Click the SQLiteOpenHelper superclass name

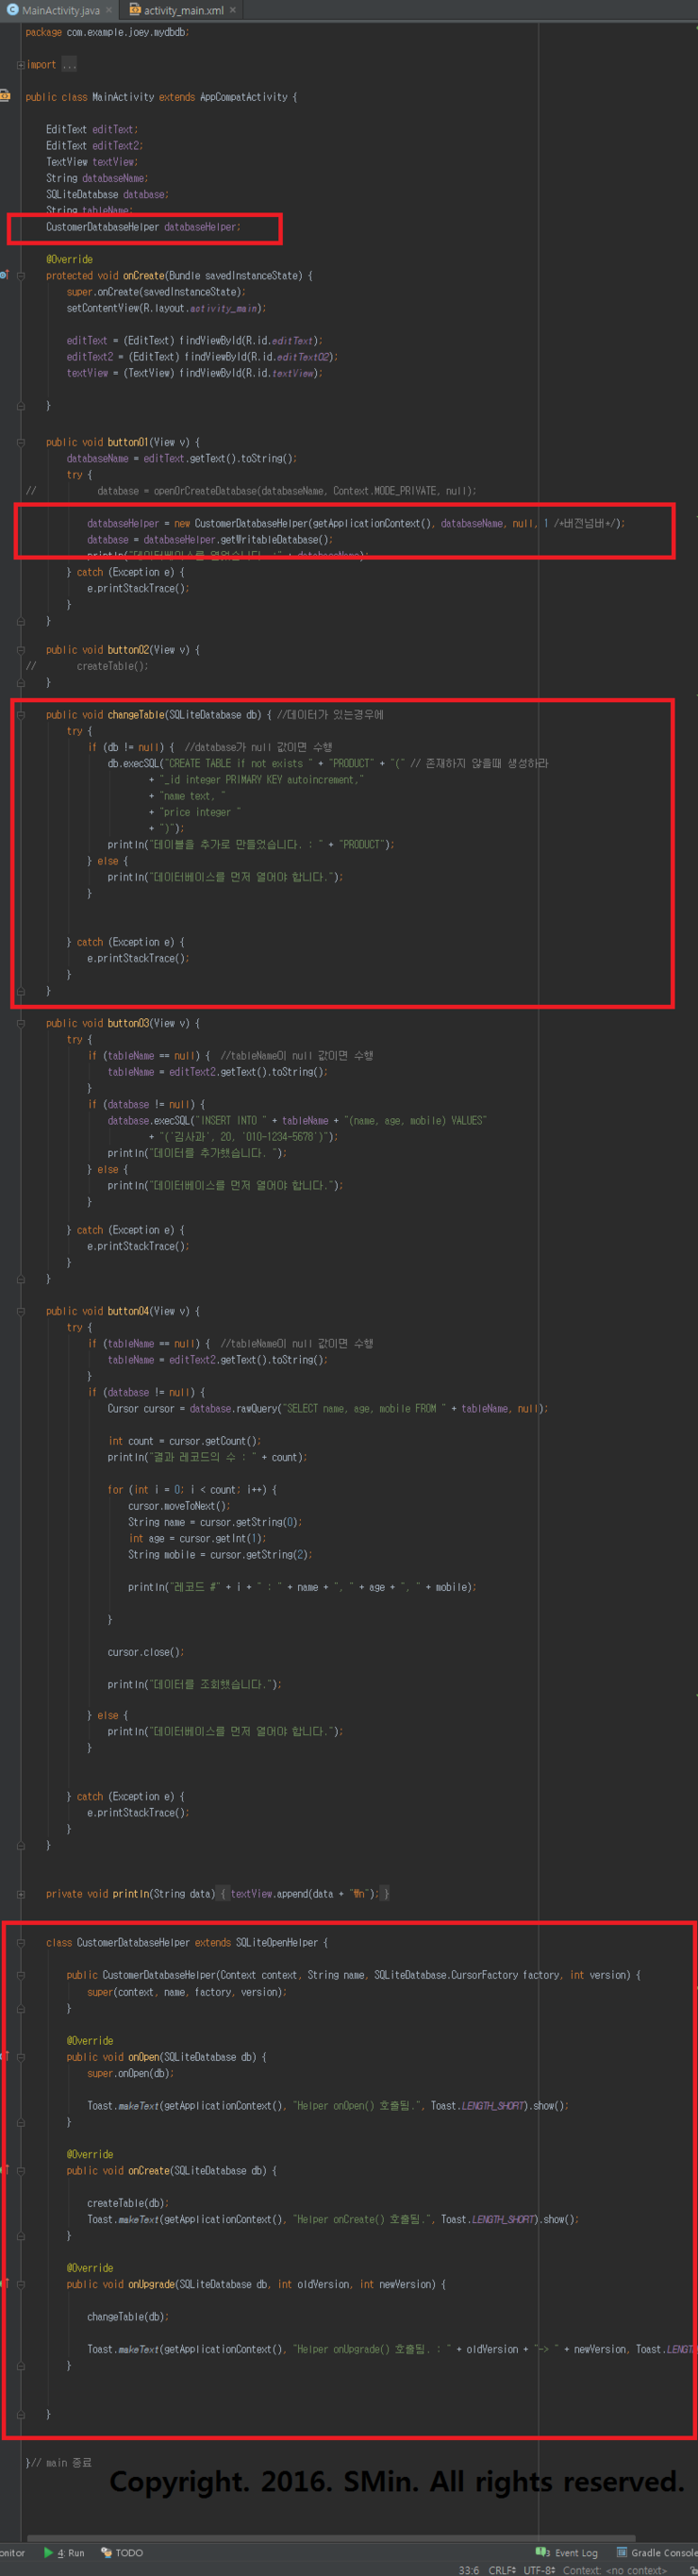coord(277,1942)
